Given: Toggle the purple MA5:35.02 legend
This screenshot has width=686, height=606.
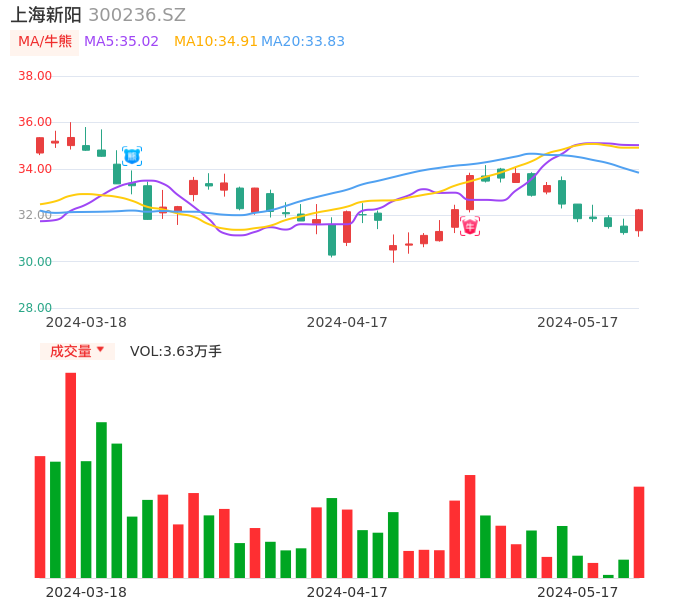Looking at the screenshot, I should 121,42.
